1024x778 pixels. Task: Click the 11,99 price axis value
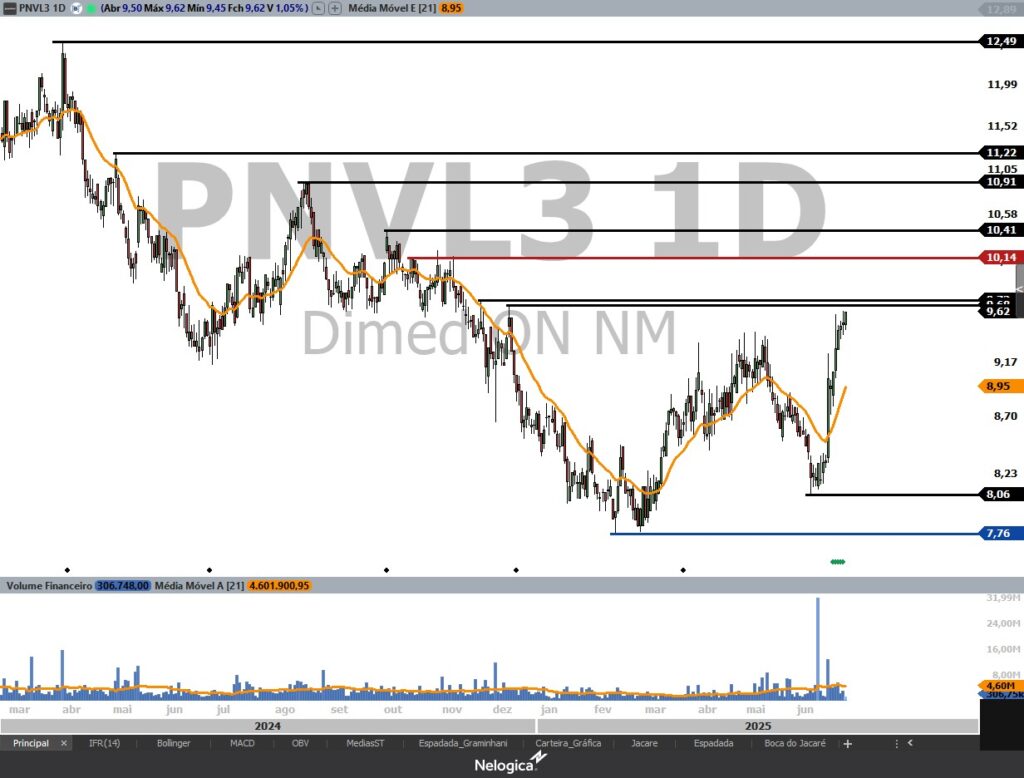1002,84
